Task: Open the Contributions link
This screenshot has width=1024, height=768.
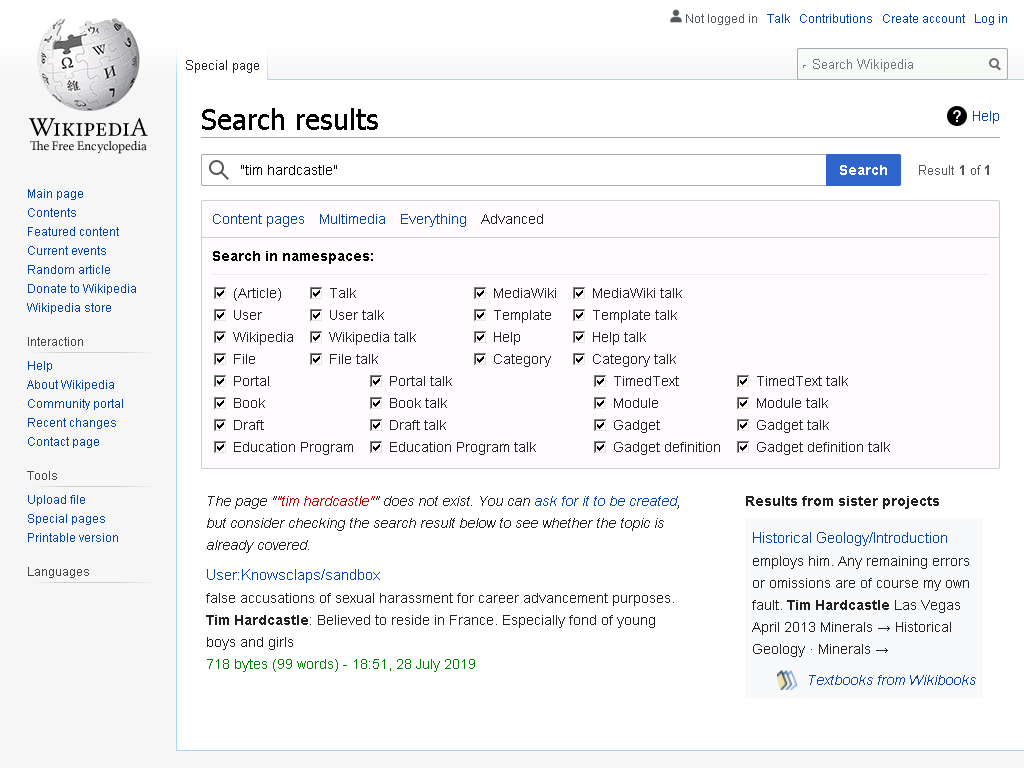Action: tap(836, 18)
